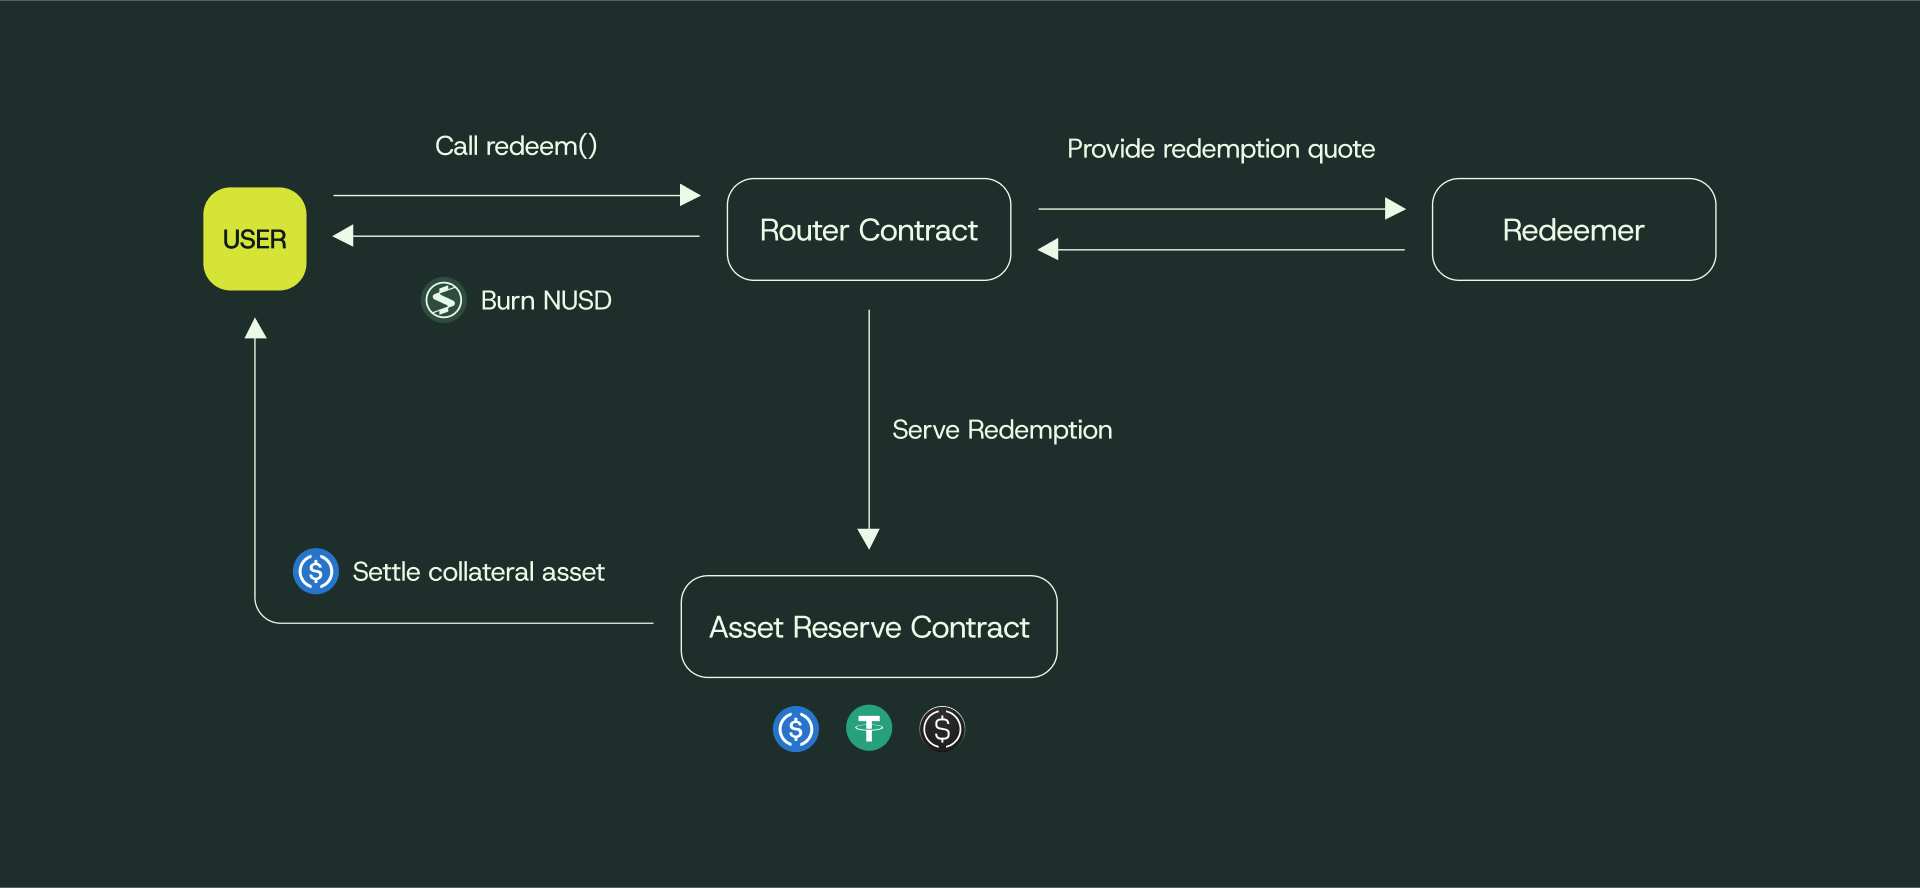Click the yellow USER box
This screenshot has width=1920, height=888.
click(255, 239)
